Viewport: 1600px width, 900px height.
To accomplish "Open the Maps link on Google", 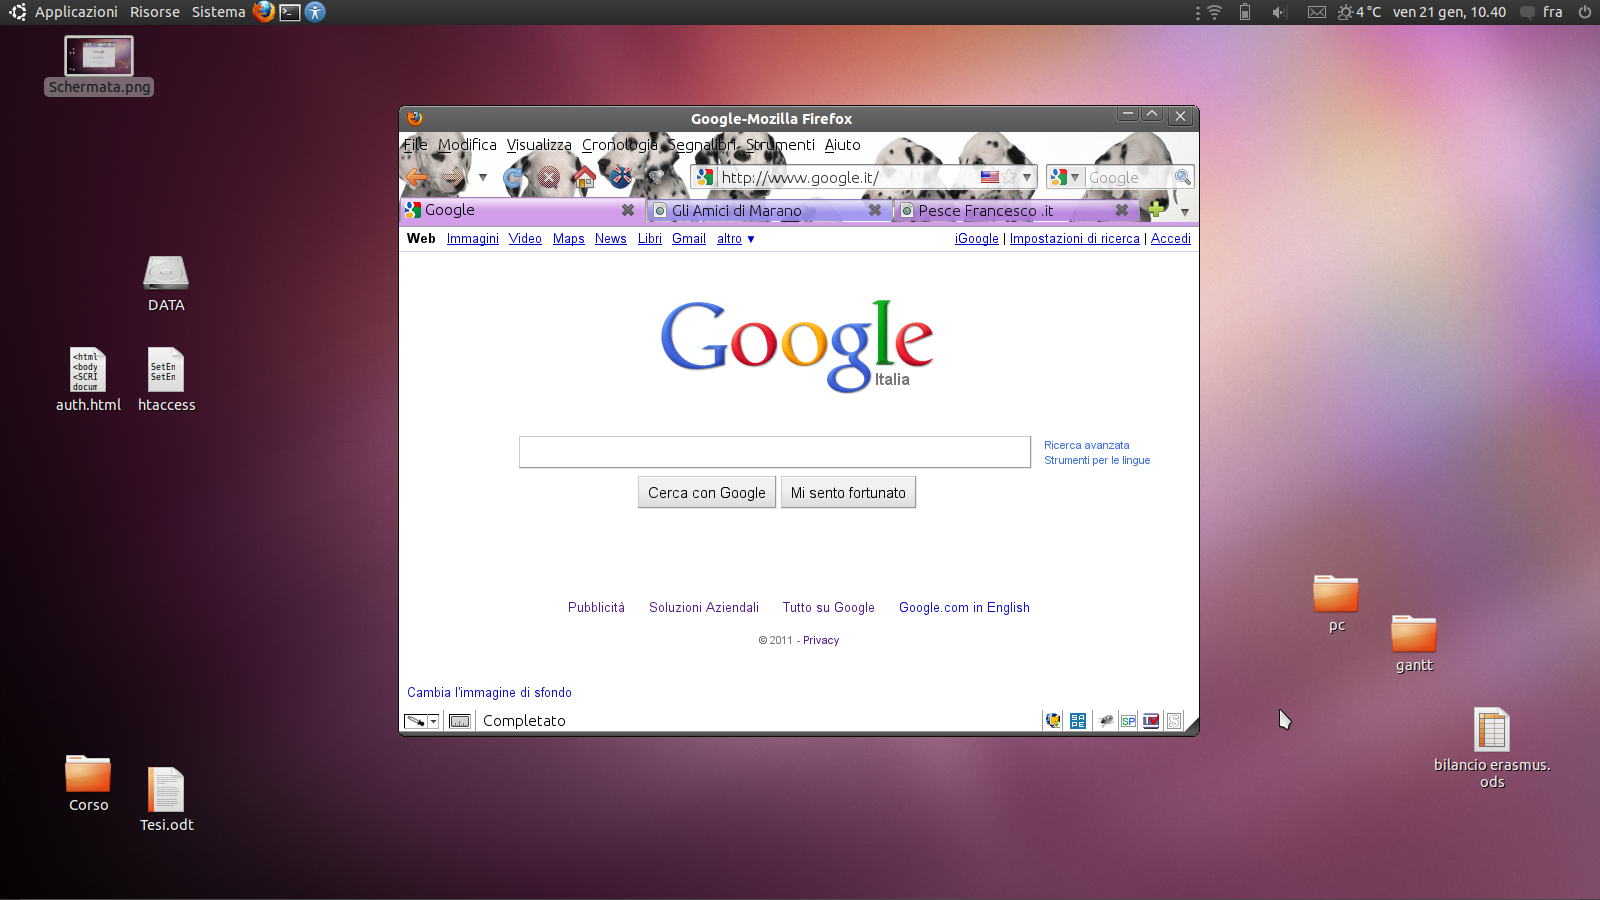I will point(569,239).
